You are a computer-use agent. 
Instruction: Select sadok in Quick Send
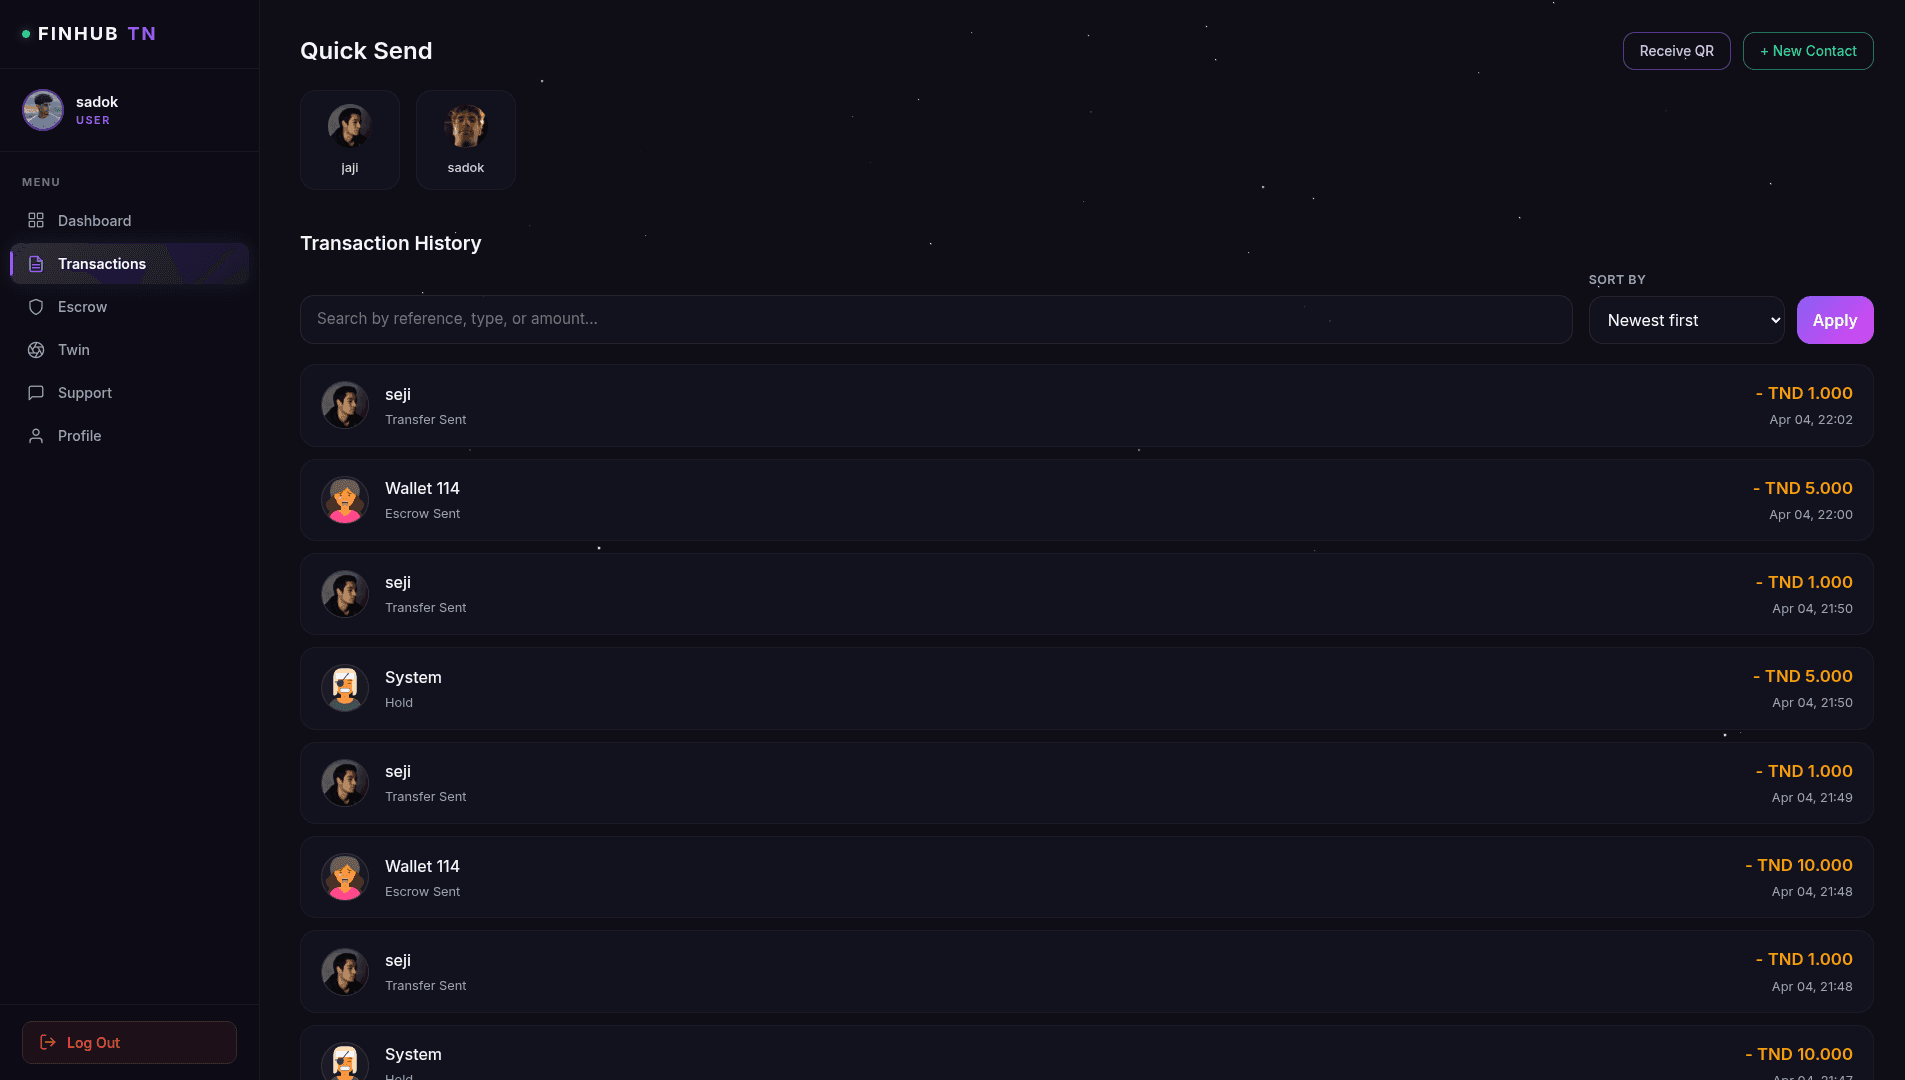tap(465, 139)
